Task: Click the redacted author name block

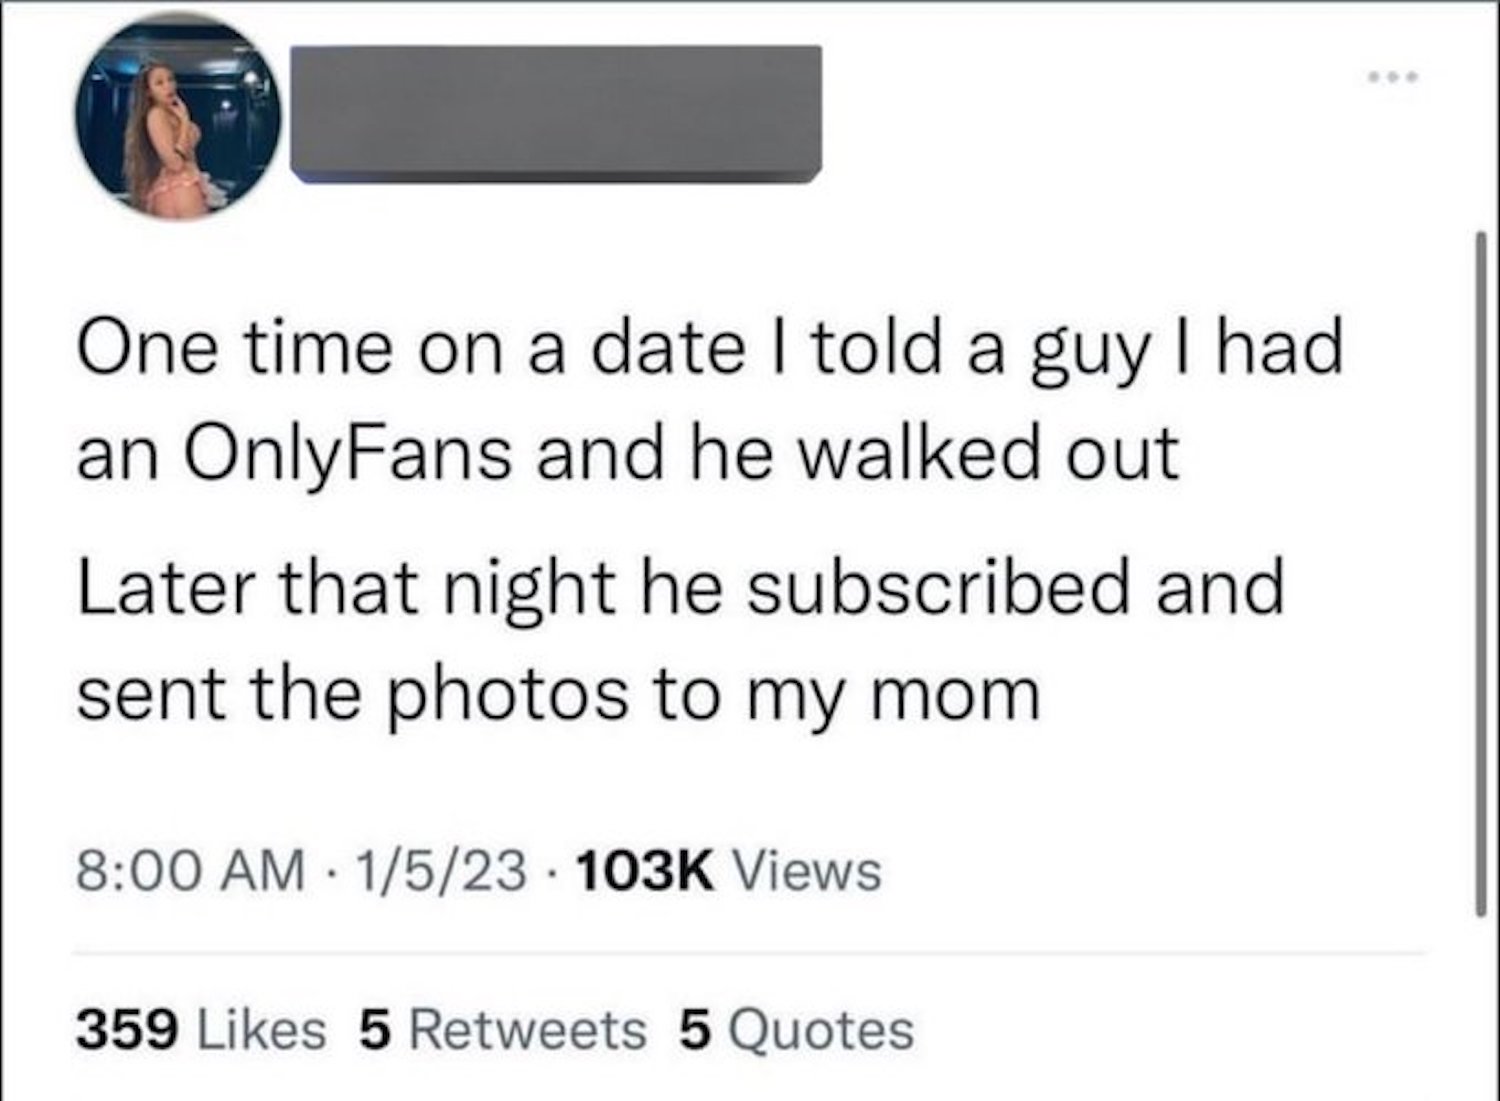Action: [556, 113]
